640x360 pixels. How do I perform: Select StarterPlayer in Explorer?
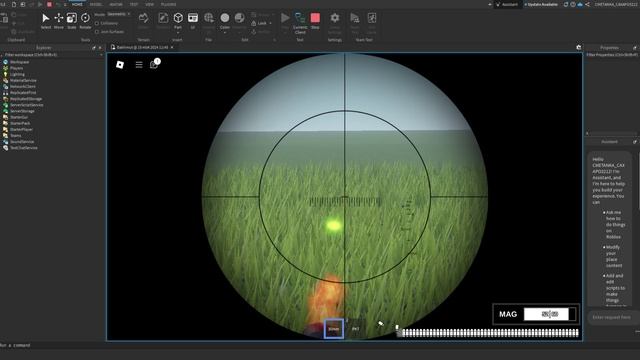coord(21,129)
